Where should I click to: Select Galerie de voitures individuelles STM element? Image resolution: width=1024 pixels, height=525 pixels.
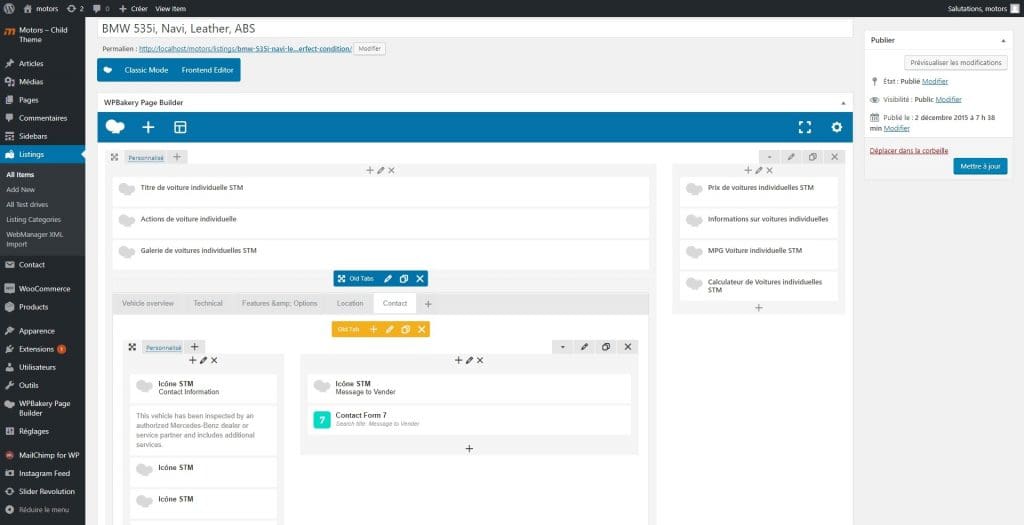pyautogui.click(x=381, y=251)
